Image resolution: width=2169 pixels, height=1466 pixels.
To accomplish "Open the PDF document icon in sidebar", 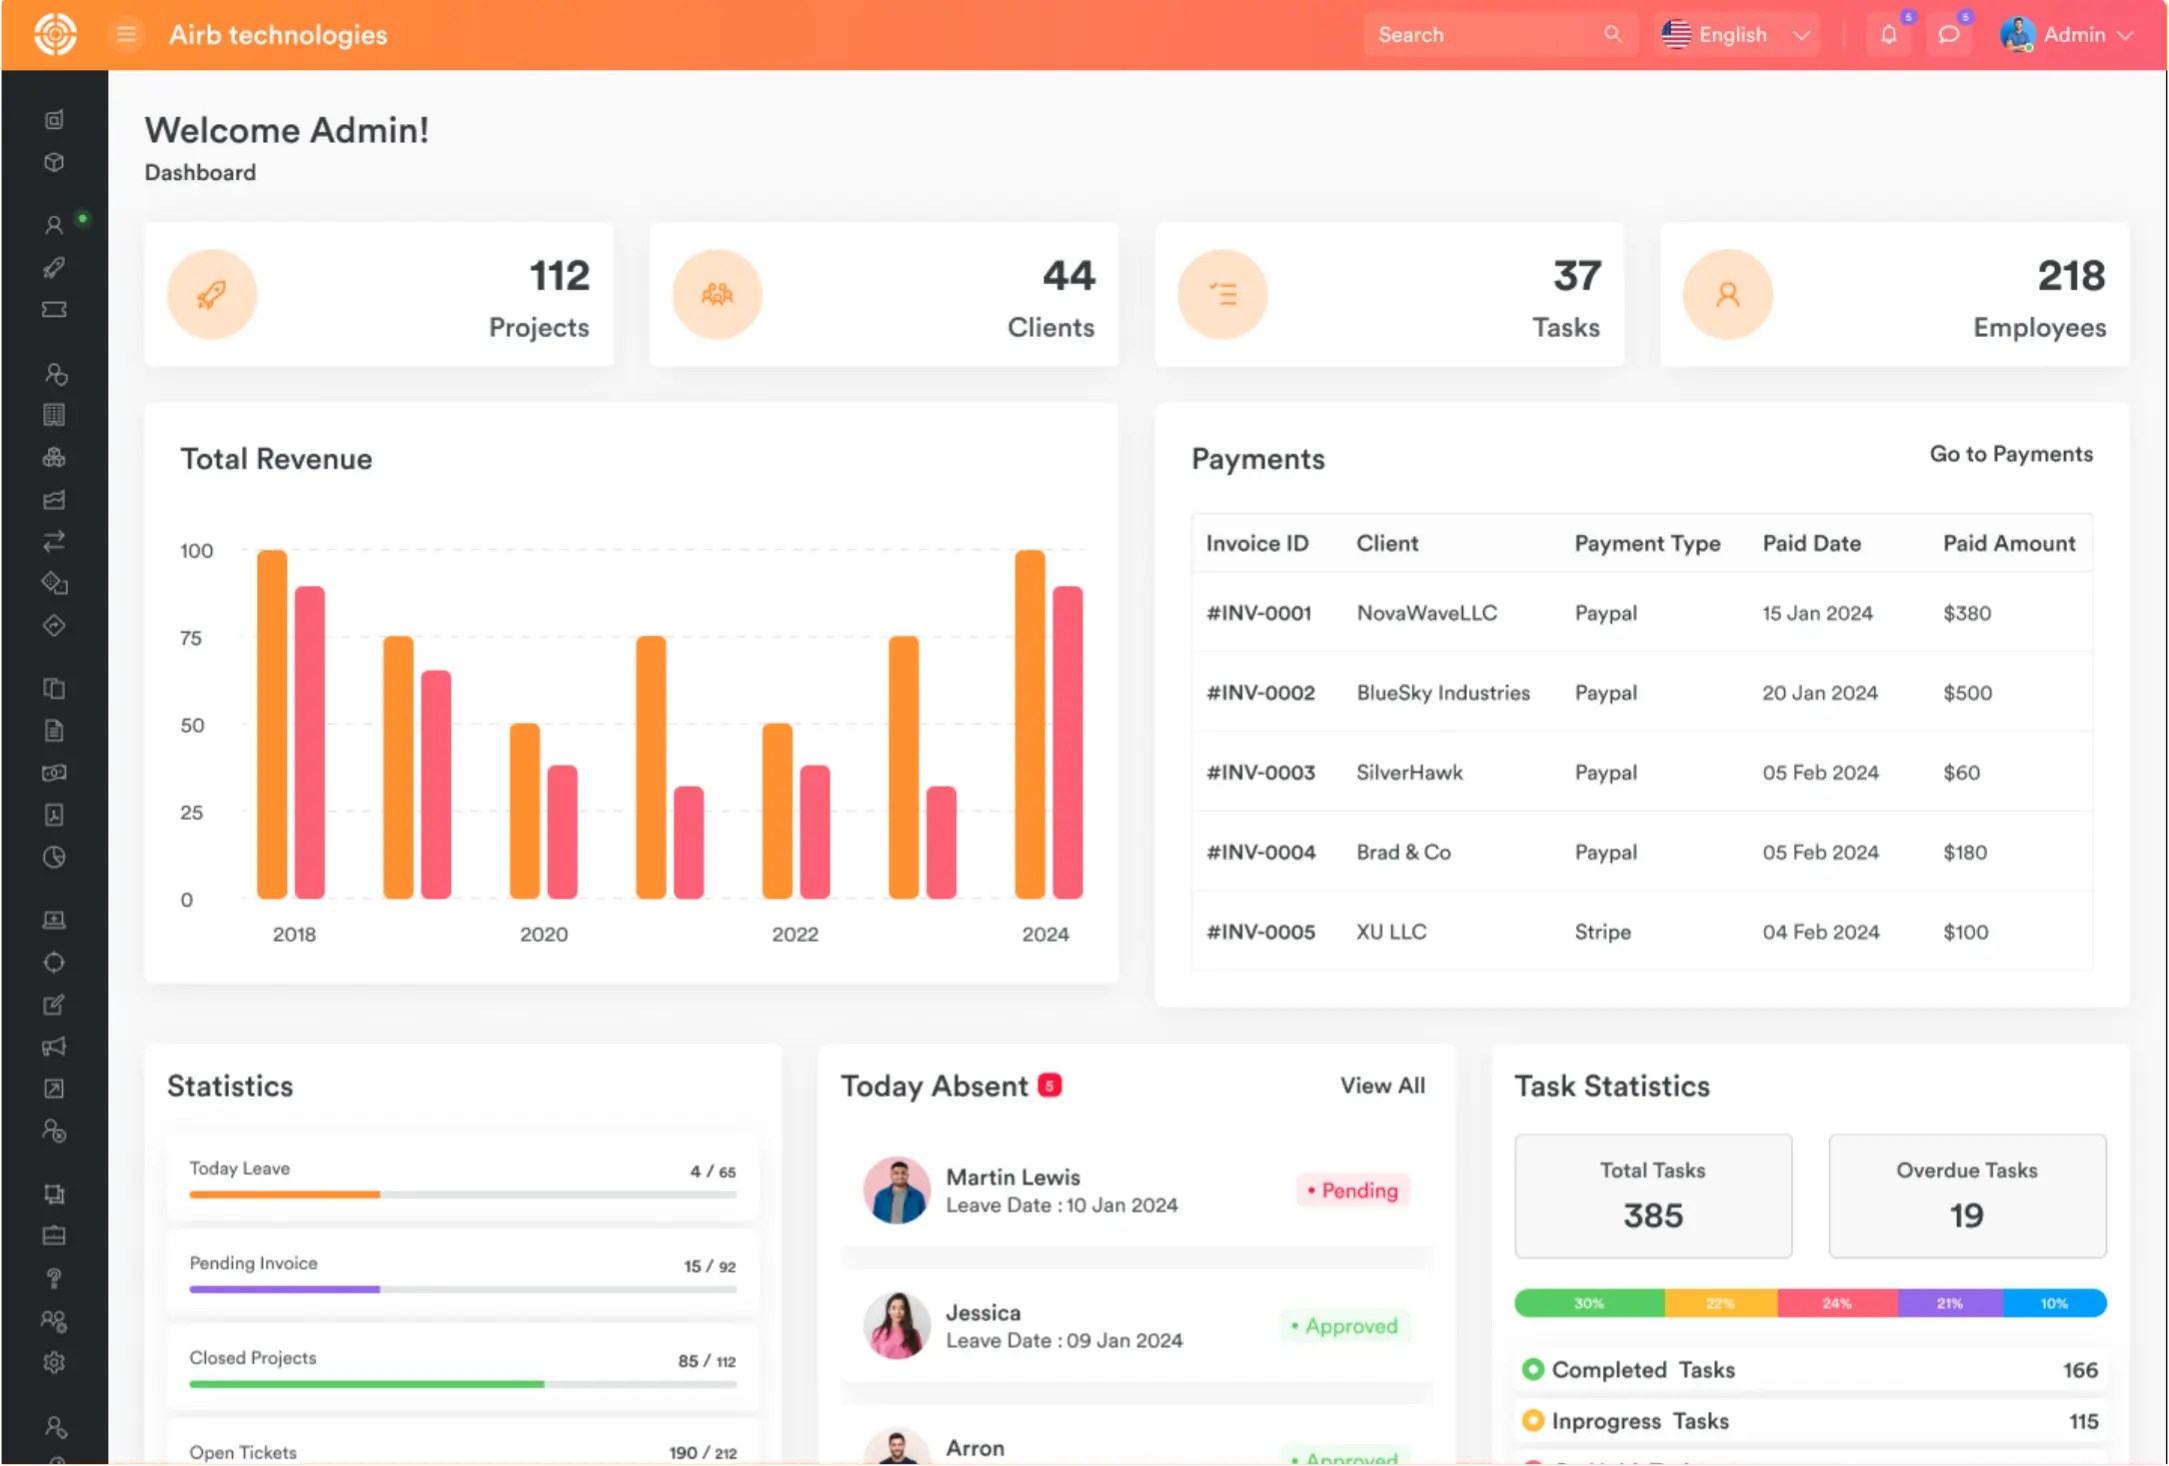I will (x=54, y=815).
